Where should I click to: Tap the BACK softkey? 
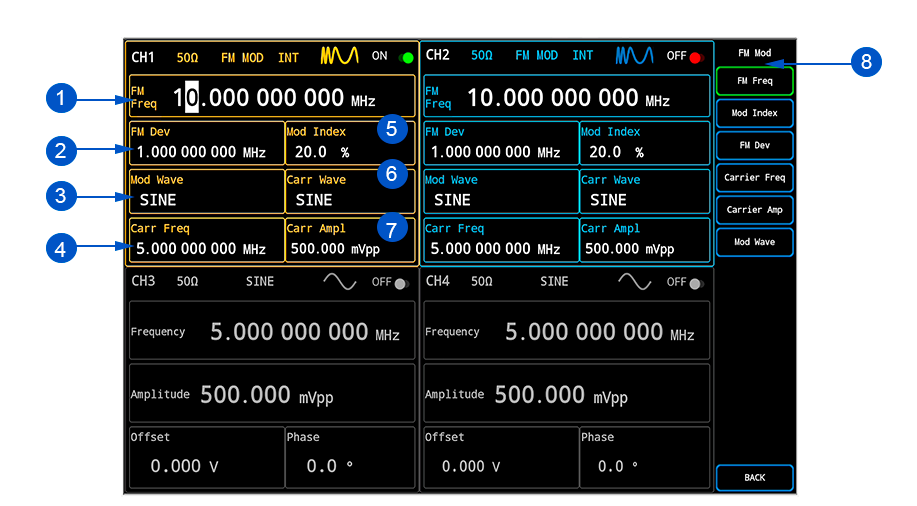pos(754,477)
